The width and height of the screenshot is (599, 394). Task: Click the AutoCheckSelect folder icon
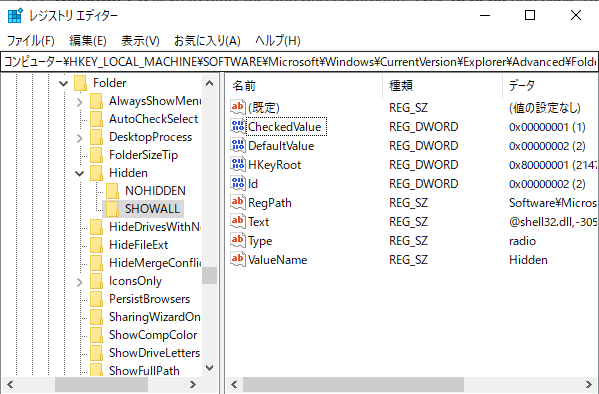tap(96, 119)
